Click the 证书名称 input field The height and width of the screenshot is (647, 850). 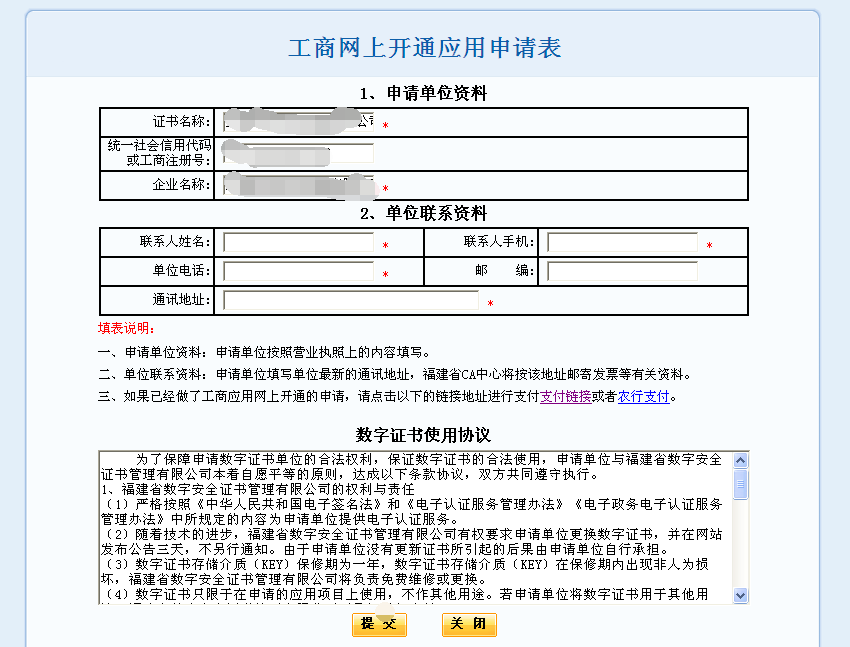click(x=298, y=122)
